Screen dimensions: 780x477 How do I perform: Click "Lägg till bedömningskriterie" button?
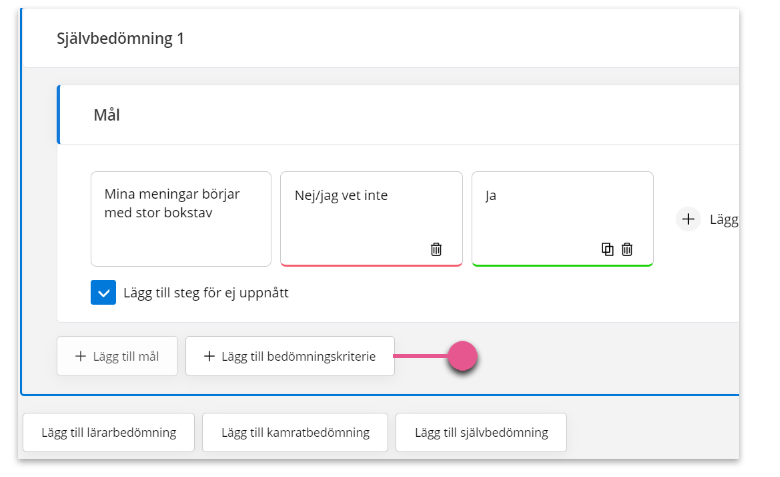coord(290,356)
